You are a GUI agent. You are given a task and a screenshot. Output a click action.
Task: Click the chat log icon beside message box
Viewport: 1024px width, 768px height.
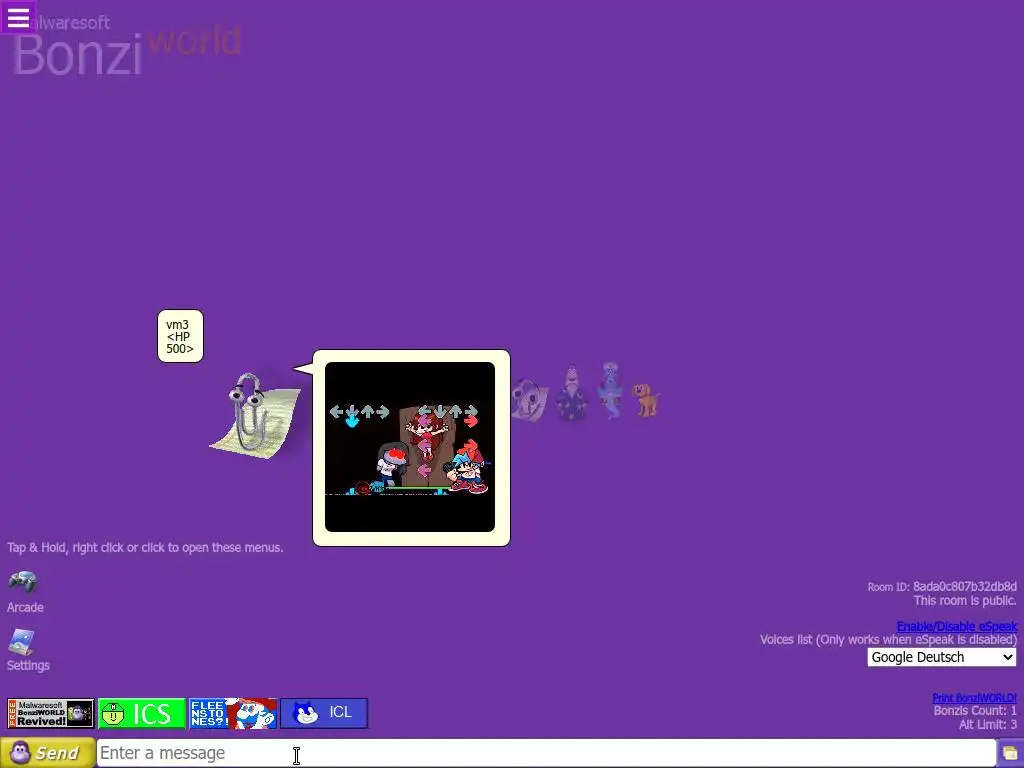point(1010,754)
